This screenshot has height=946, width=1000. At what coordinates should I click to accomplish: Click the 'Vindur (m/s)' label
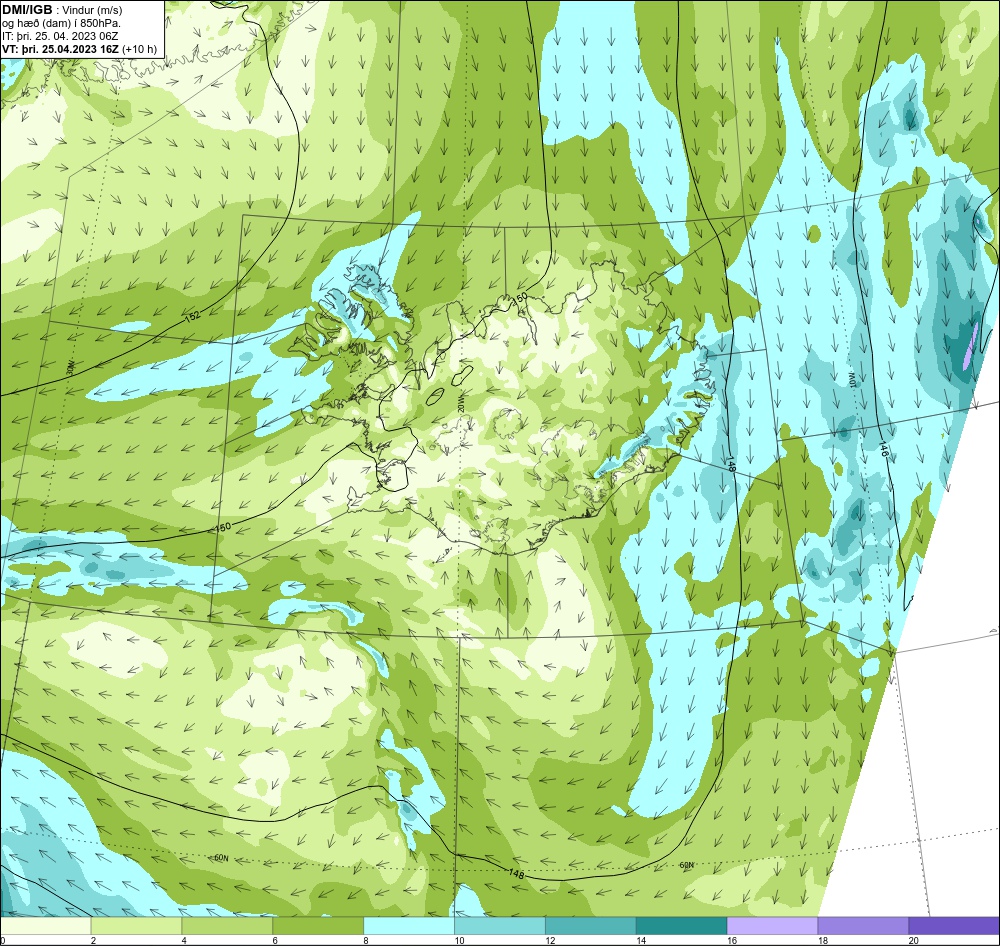click(92, 10)
